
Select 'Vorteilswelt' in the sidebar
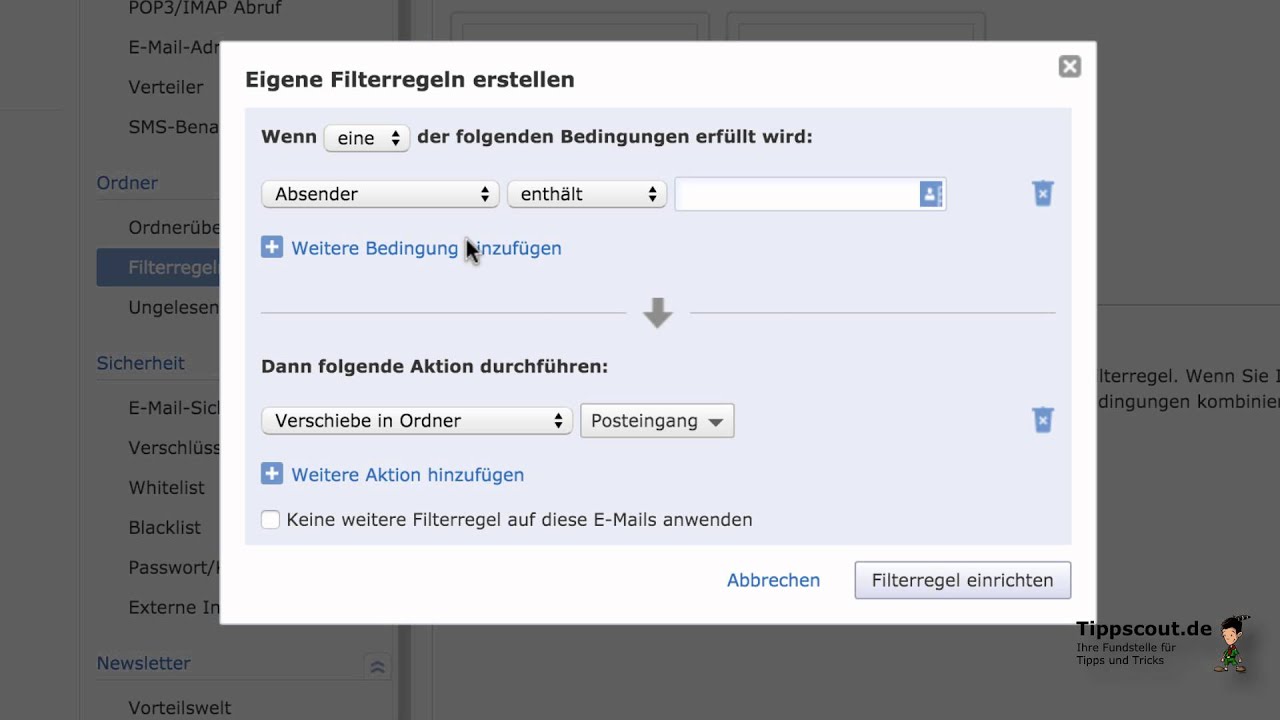(x=179, y=708)
